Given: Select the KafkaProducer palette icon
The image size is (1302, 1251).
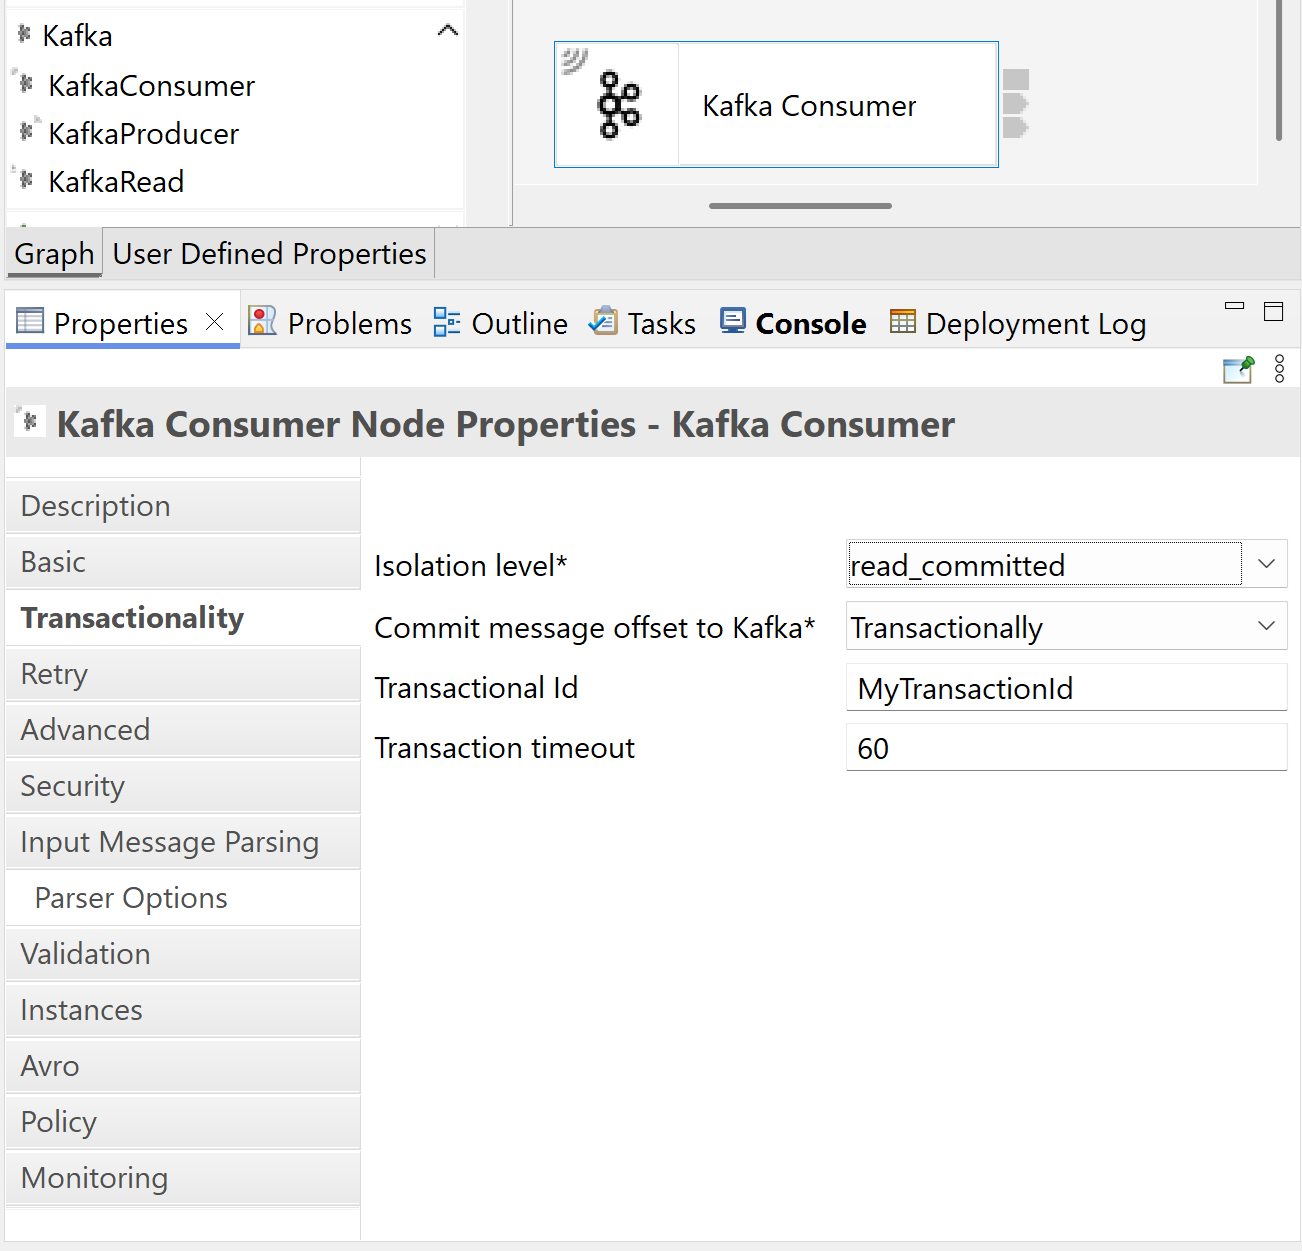Looking at the screenshot, I should (27, 132).
